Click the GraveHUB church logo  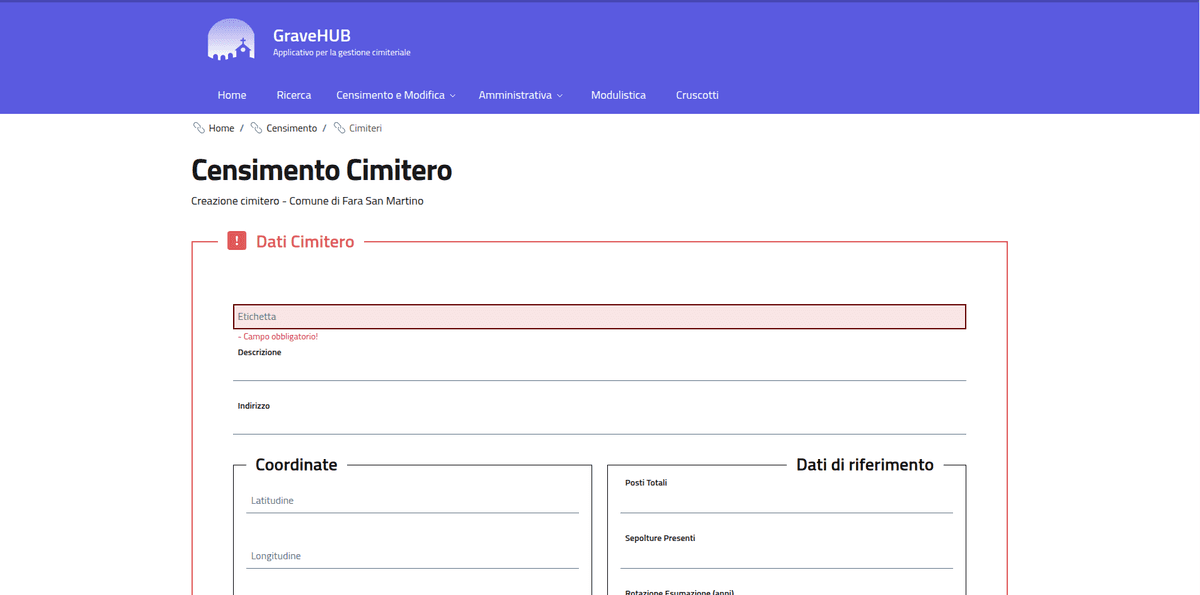click(231, 38)
